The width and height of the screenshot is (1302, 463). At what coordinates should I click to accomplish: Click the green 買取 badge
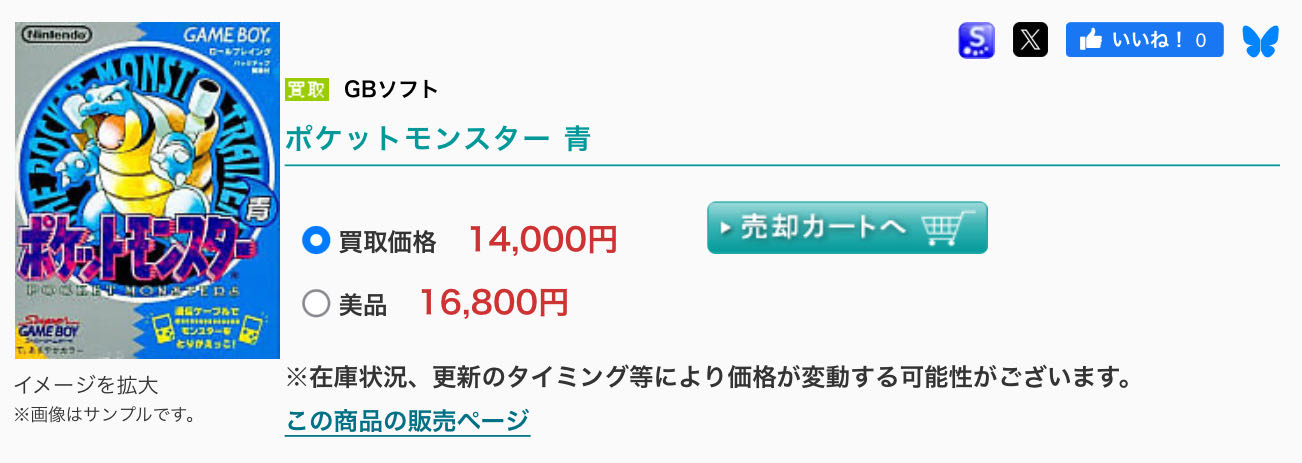tap(307, 89)
